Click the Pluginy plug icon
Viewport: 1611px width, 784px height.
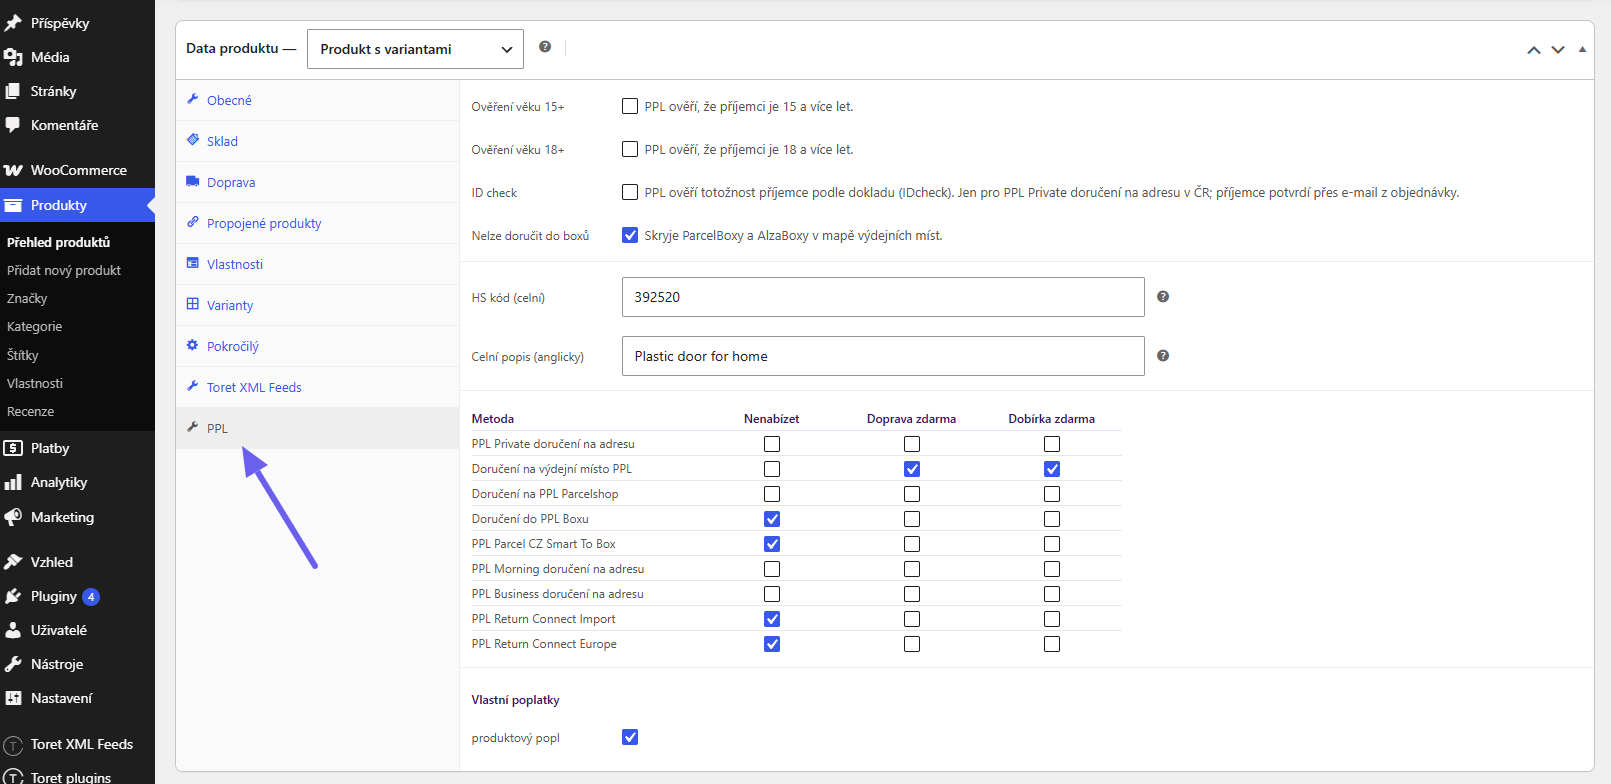13,596
